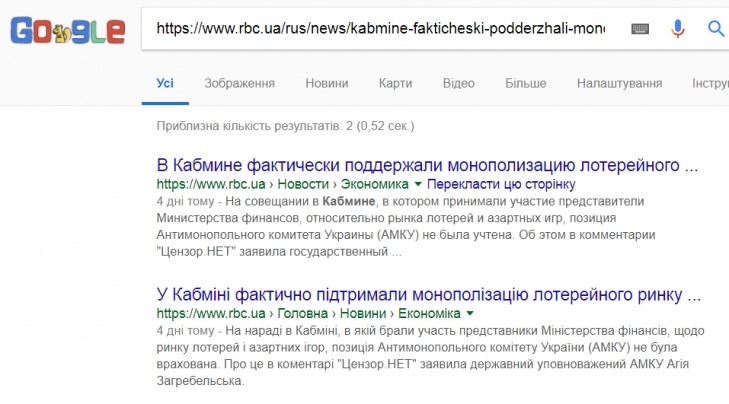Open result 'В Кабмине фактически поддержали'
The image size is (729, 404).
pos(427,165)
